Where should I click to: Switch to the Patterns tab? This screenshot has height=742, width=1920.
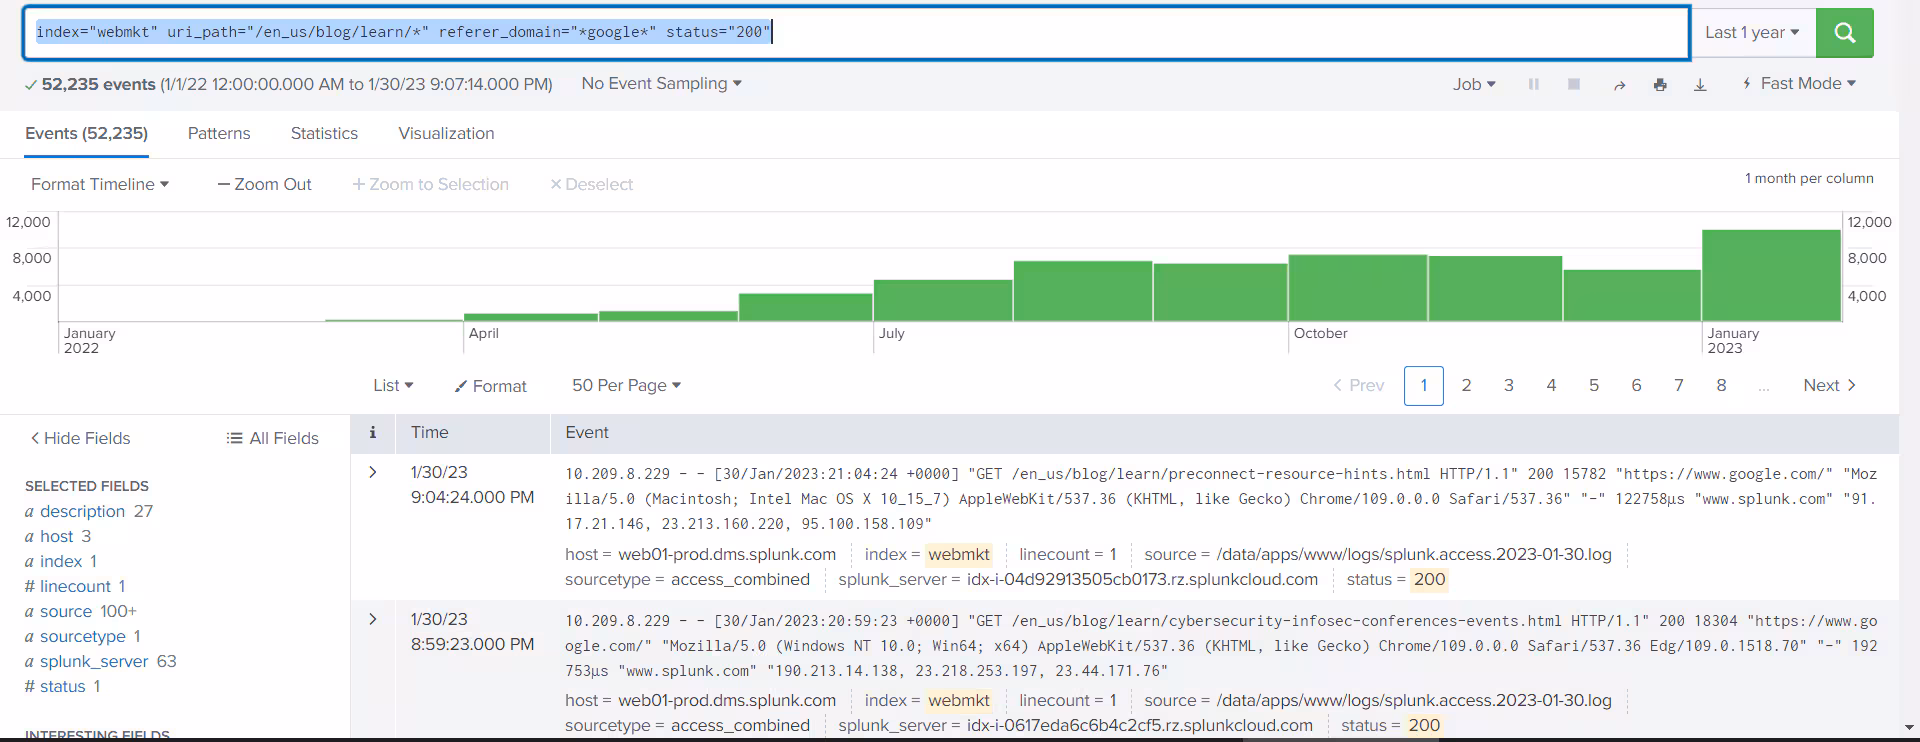tap(219, 134)
